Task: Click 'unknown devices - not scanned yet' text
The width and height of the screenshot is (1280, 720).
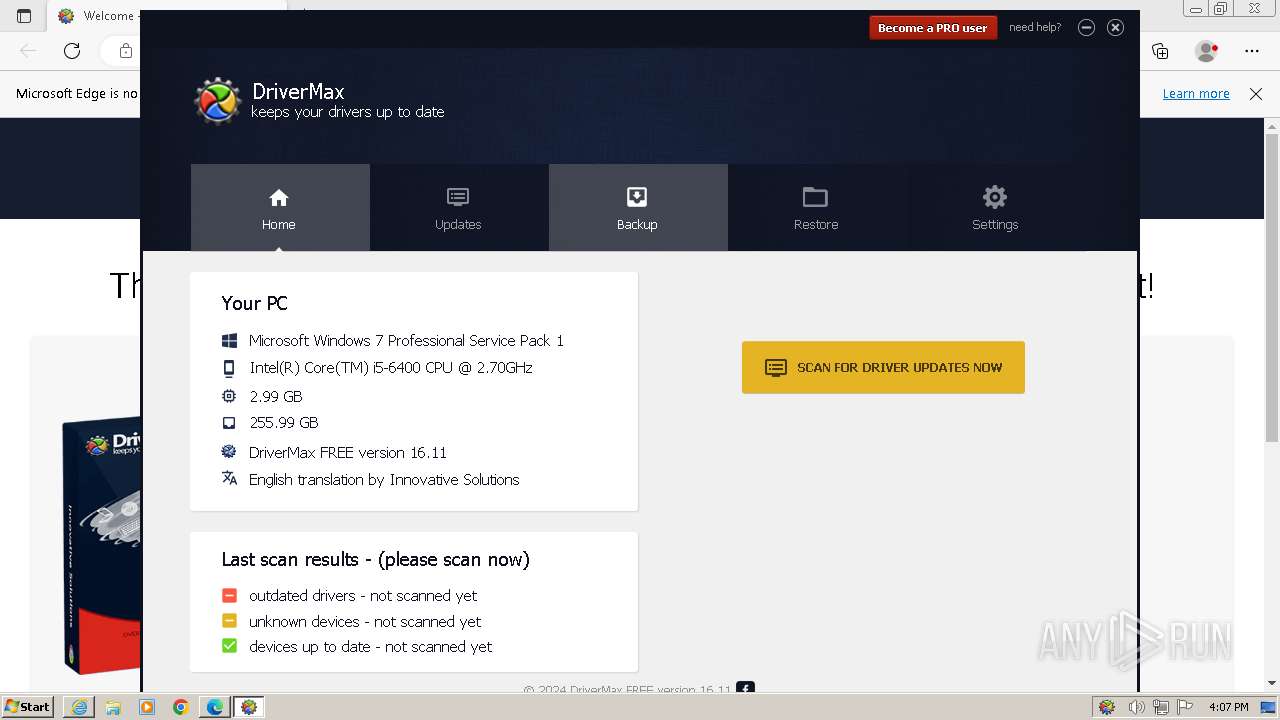Action: pos(365,621)
